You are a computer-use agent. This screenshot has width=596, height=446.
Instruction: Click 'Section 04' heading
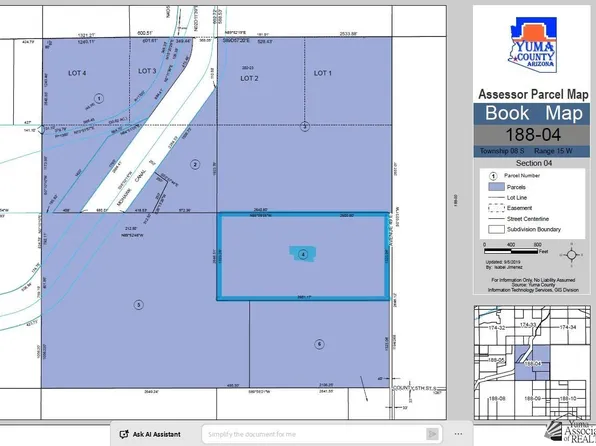534,163
